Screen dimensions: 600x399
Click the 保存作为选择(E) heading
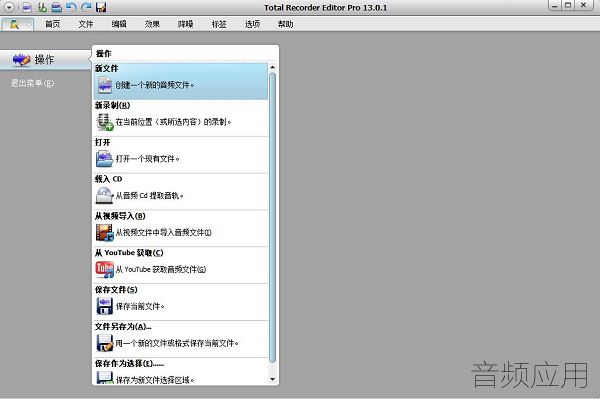(x=129, y=363)
